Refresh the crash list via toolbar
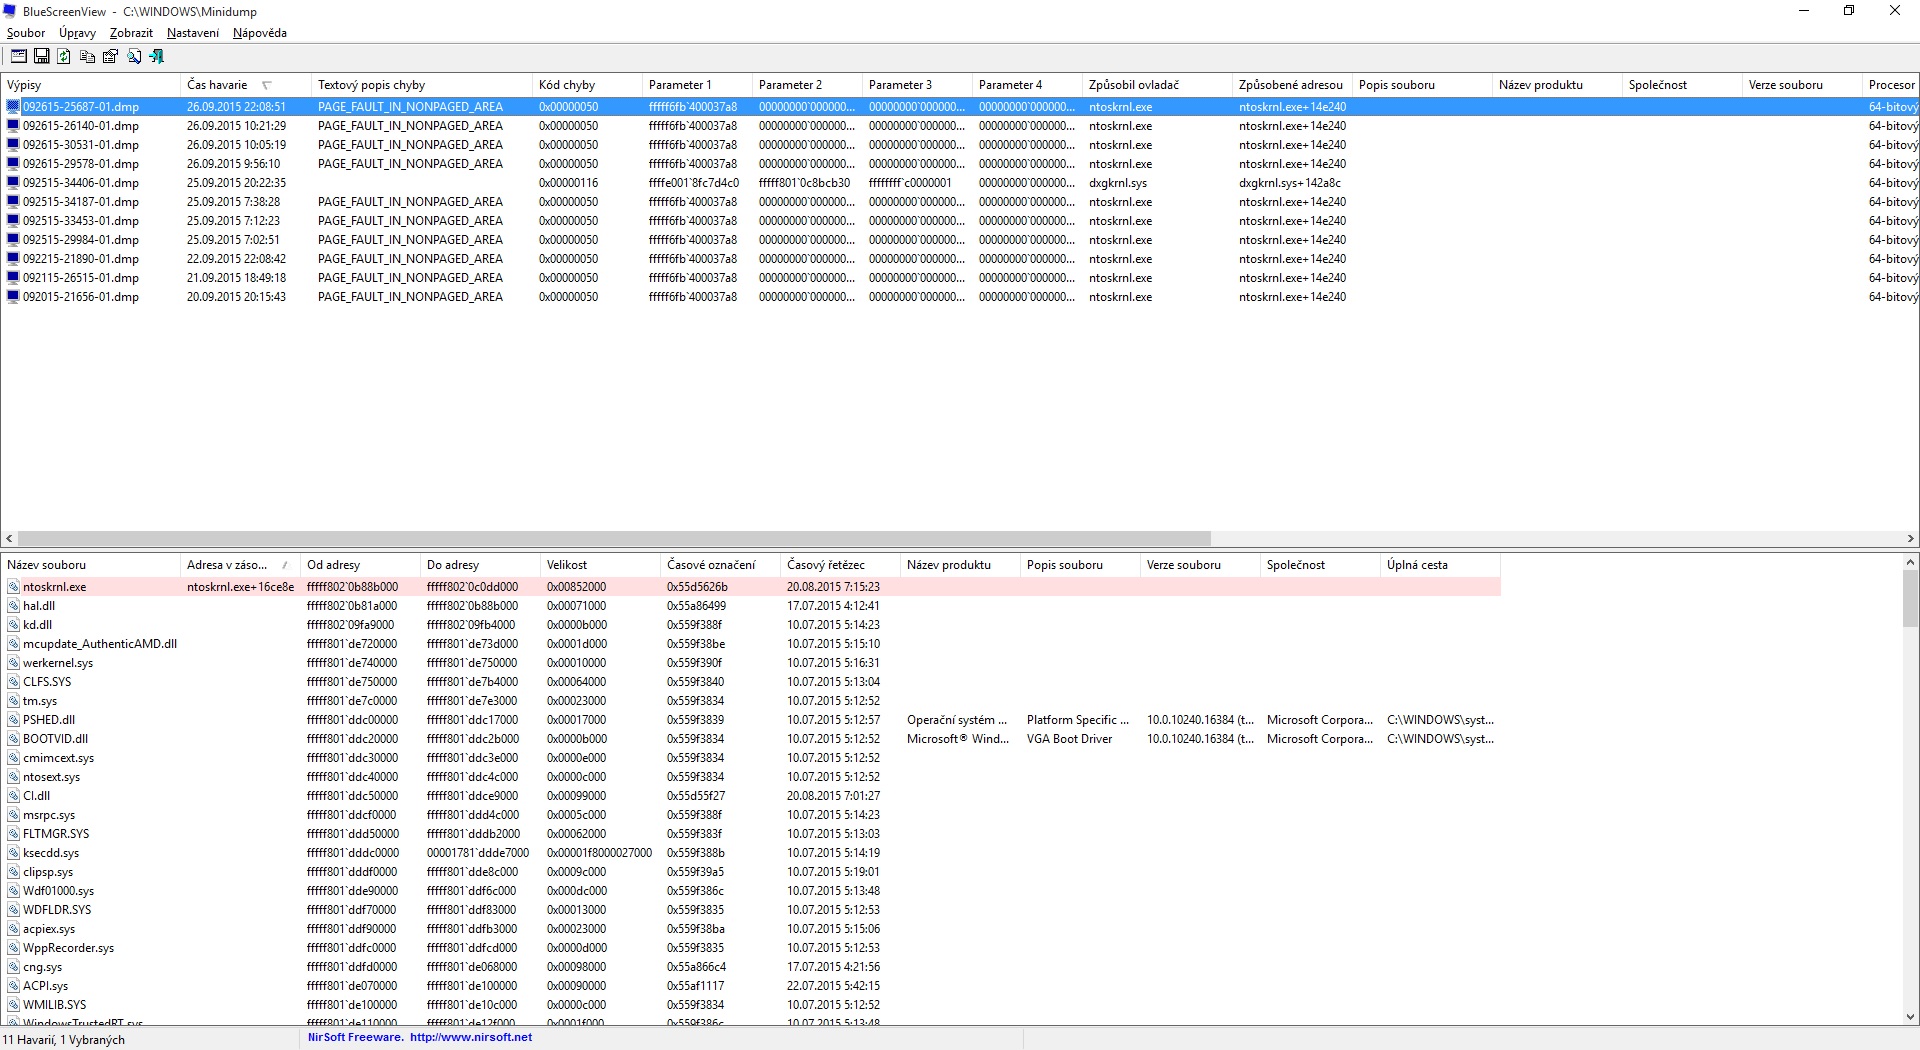 click(x=64, y=57)
